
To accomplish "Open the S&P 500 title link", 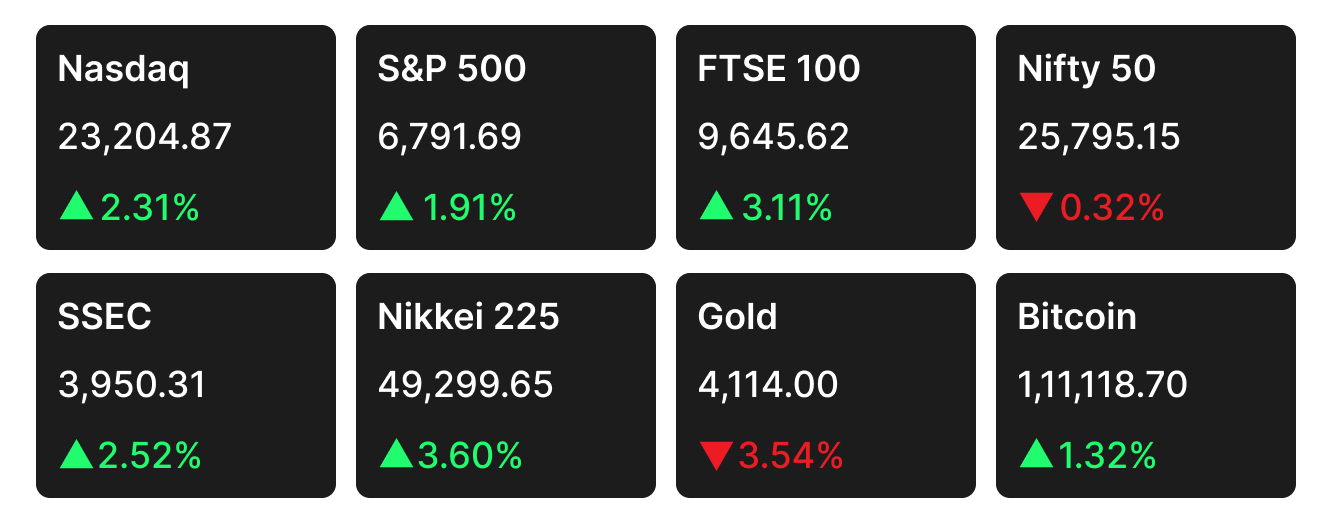I will 452,69.
